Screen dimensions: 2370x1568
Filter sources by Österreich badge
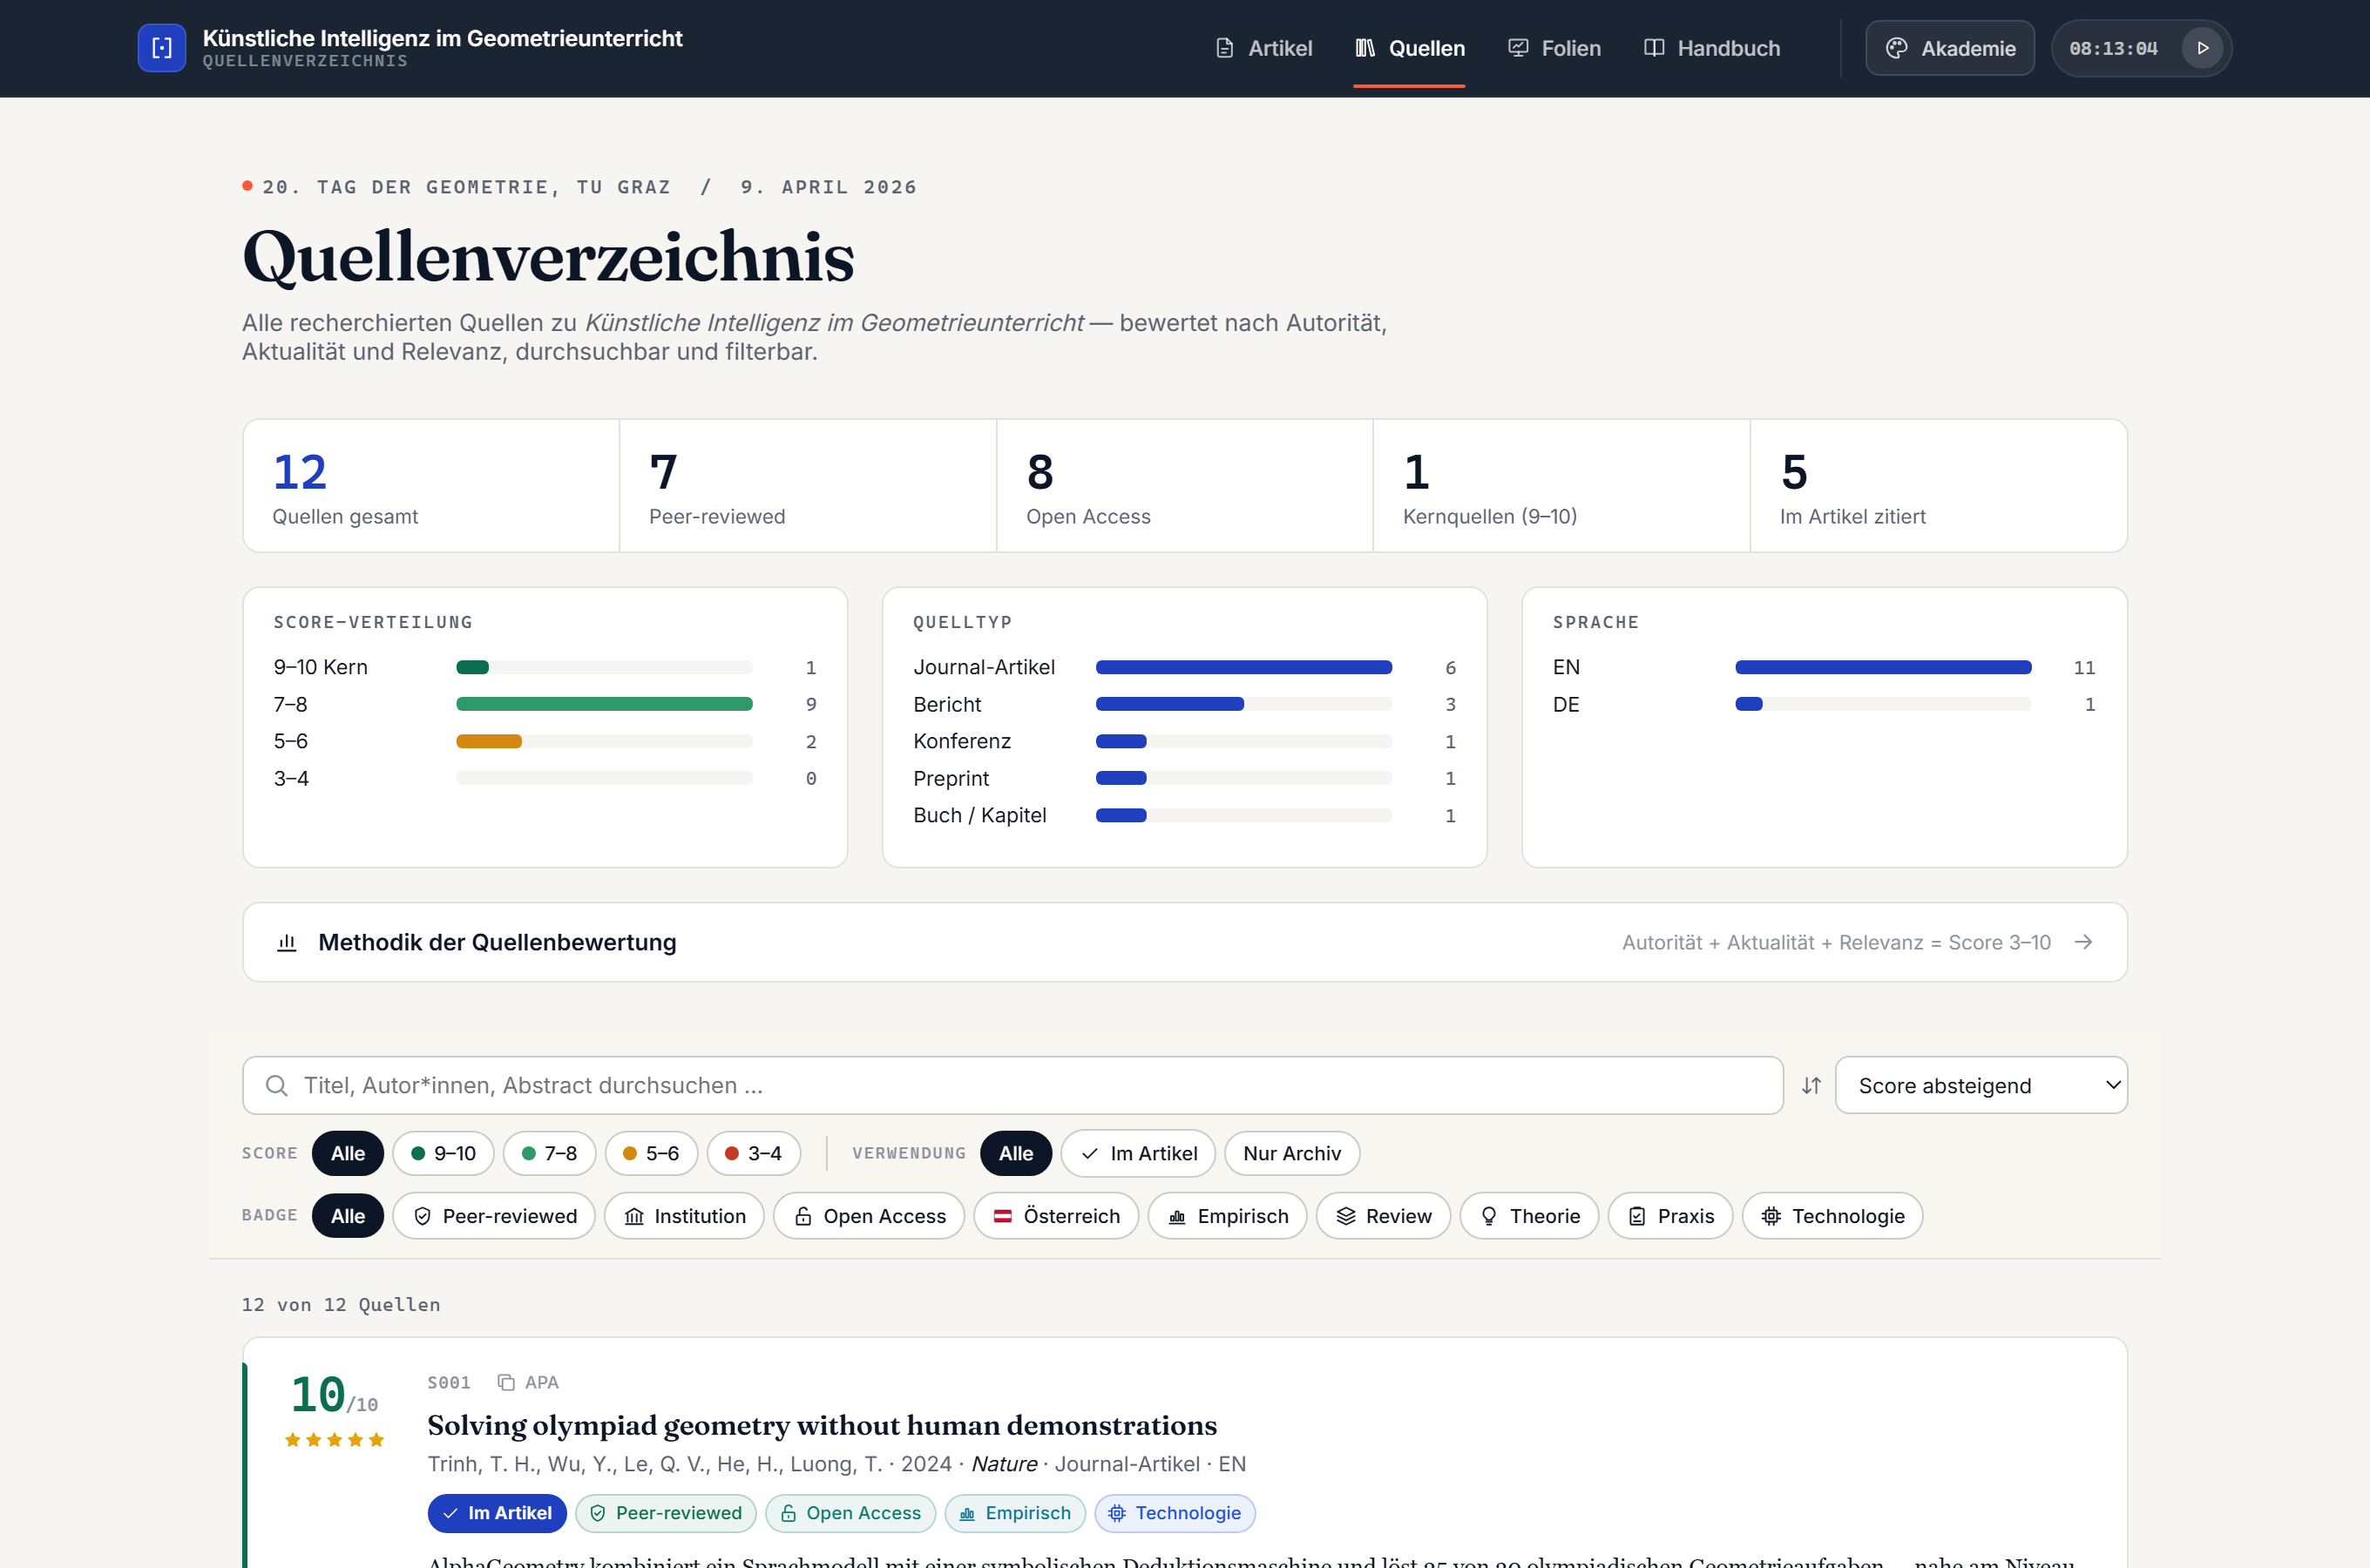click(1056, 1216)
